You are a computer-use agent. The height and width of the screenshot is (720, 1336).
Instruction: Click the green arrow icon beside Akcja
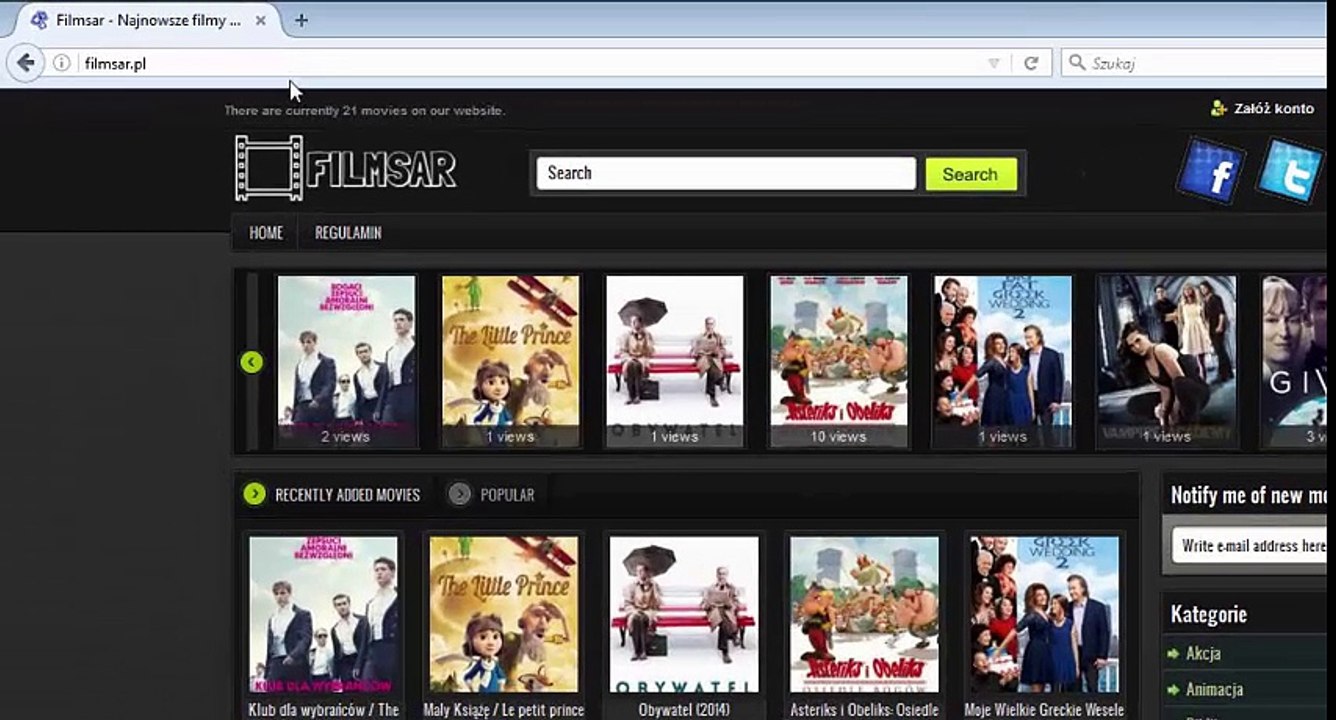pos(1173,654)
